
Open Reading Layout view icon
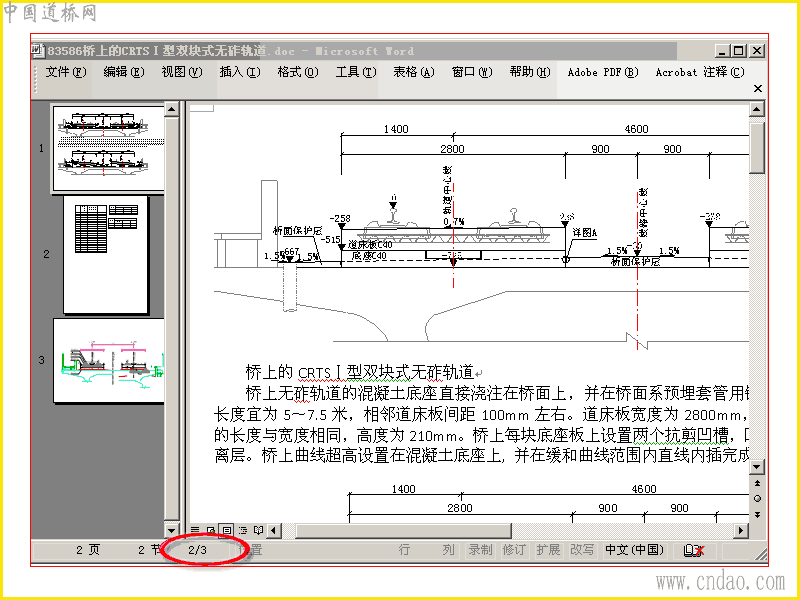[x=259, y=531]
